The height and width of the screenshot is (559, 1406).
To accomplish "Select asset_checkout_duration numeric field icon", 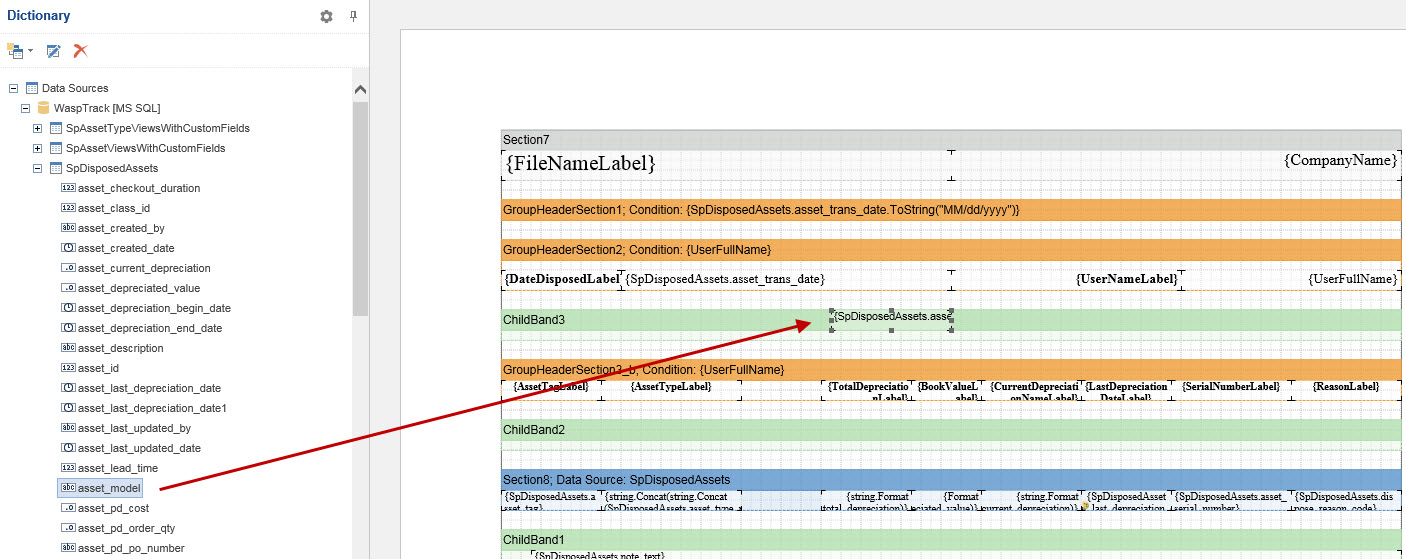I will (x=68, y=188).
